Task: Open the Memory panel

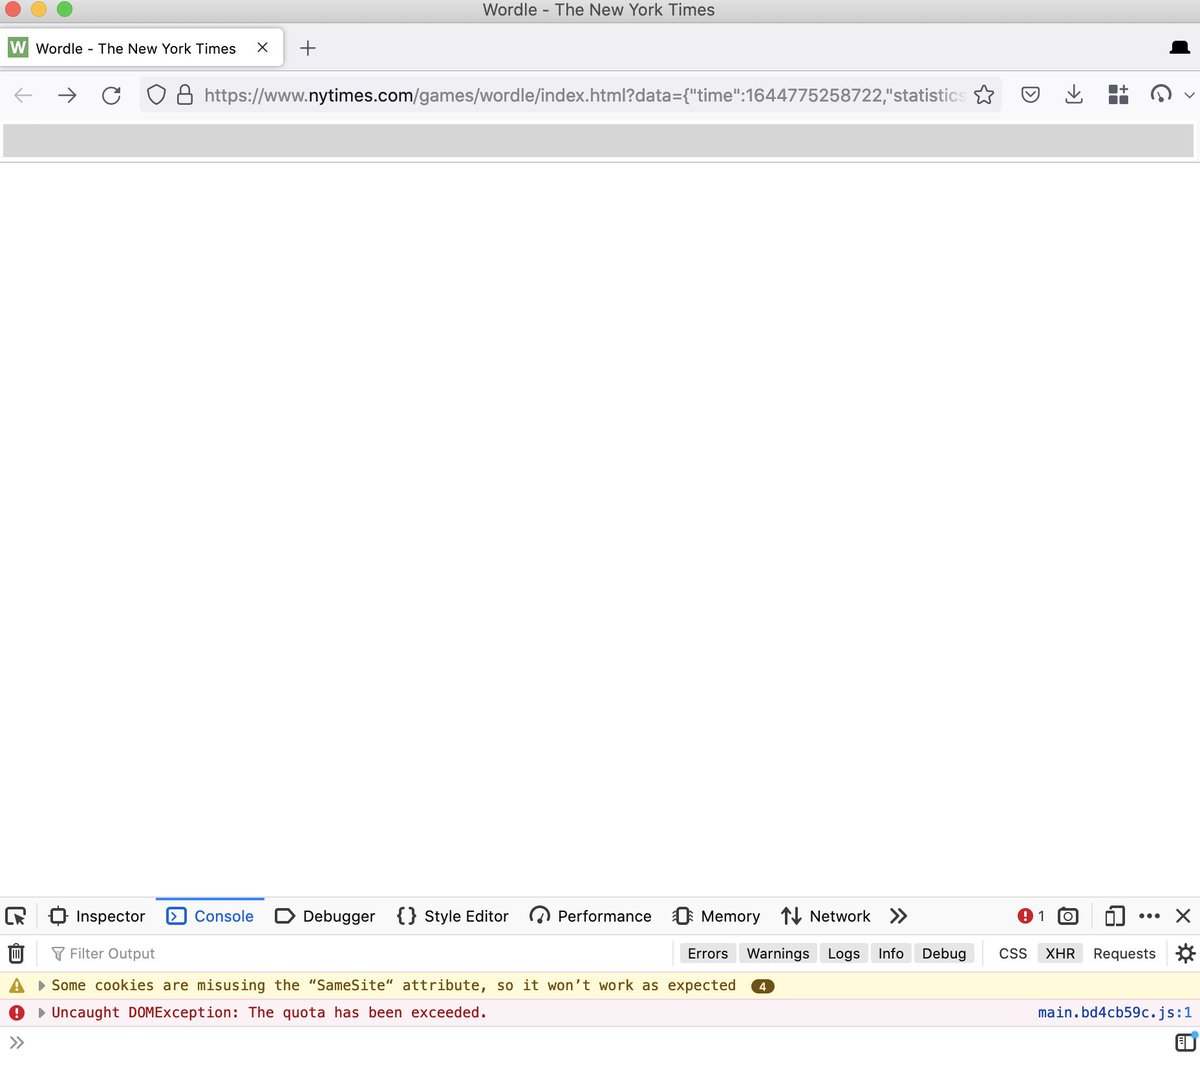Action: coord(716,916)
